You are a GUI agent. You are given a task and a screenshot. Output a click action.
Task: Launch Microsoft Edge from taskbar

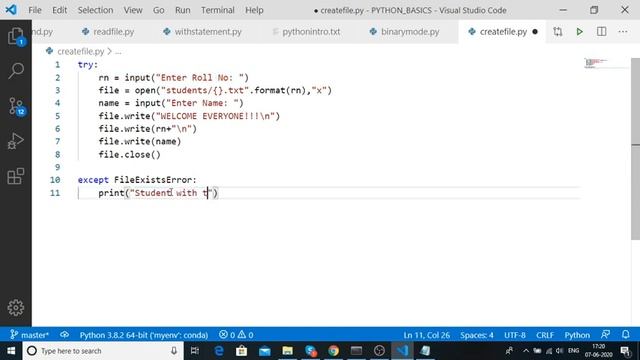point(219,351)
